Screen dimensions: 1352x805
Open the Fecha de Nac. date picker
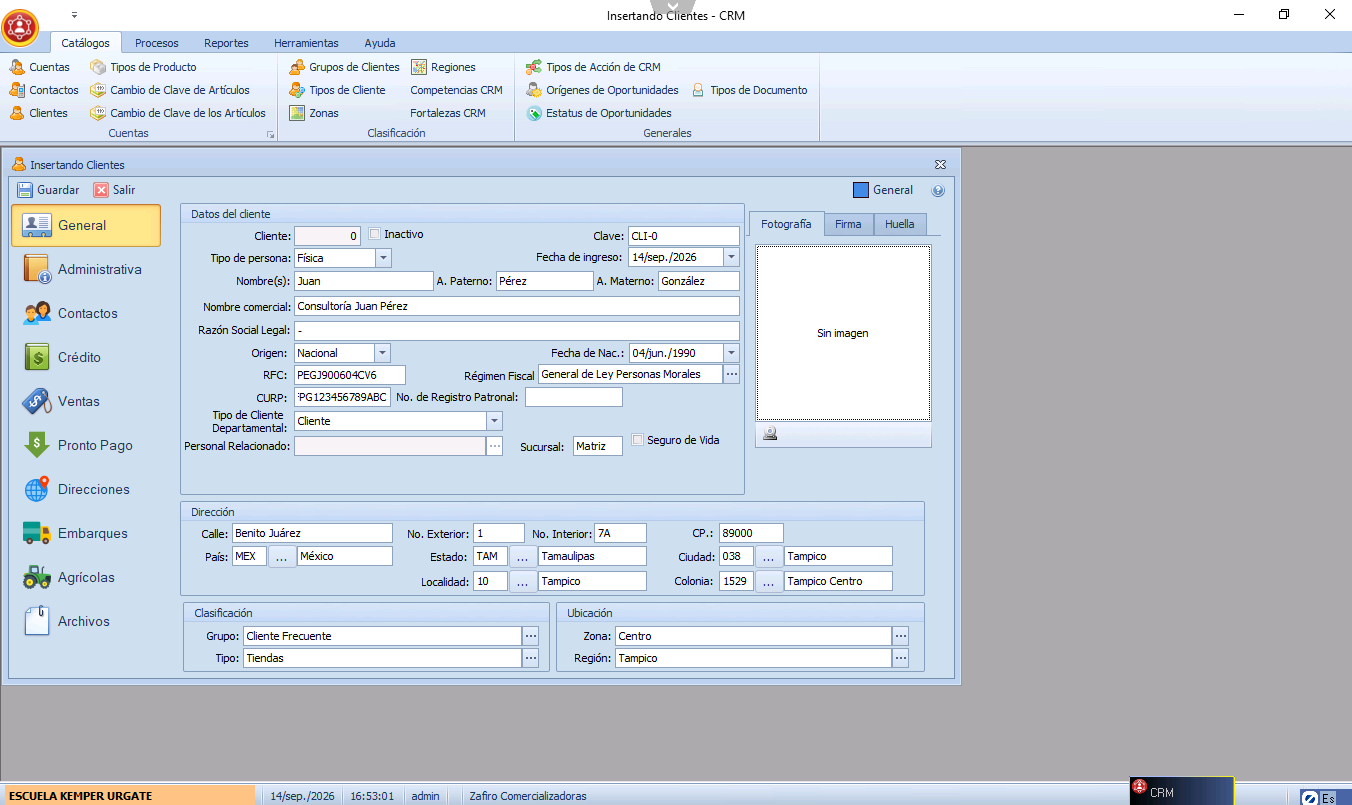pyautogui.click(x=731, y=353)
